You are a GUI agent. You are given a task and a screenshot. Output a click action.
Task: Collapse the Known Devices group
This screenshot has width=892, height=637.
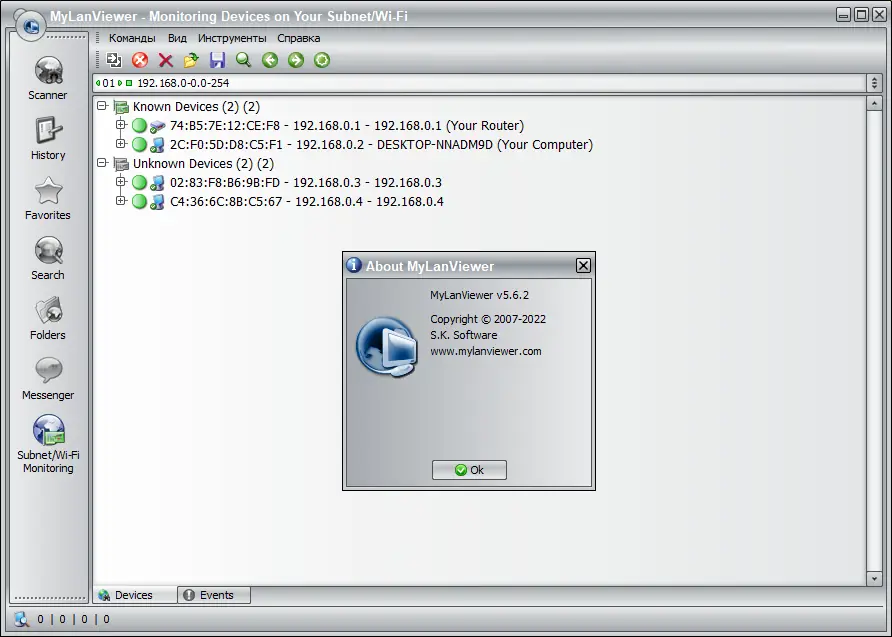(x=102, y=106)
